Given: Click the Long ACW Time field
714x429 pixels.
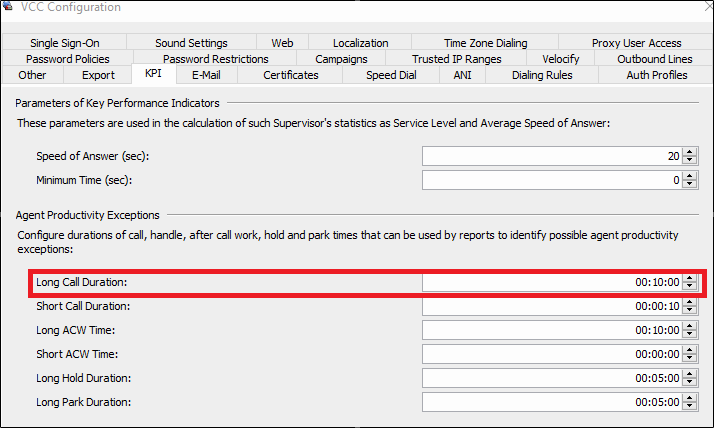Looking at the screenshot, I should point(552,330).
